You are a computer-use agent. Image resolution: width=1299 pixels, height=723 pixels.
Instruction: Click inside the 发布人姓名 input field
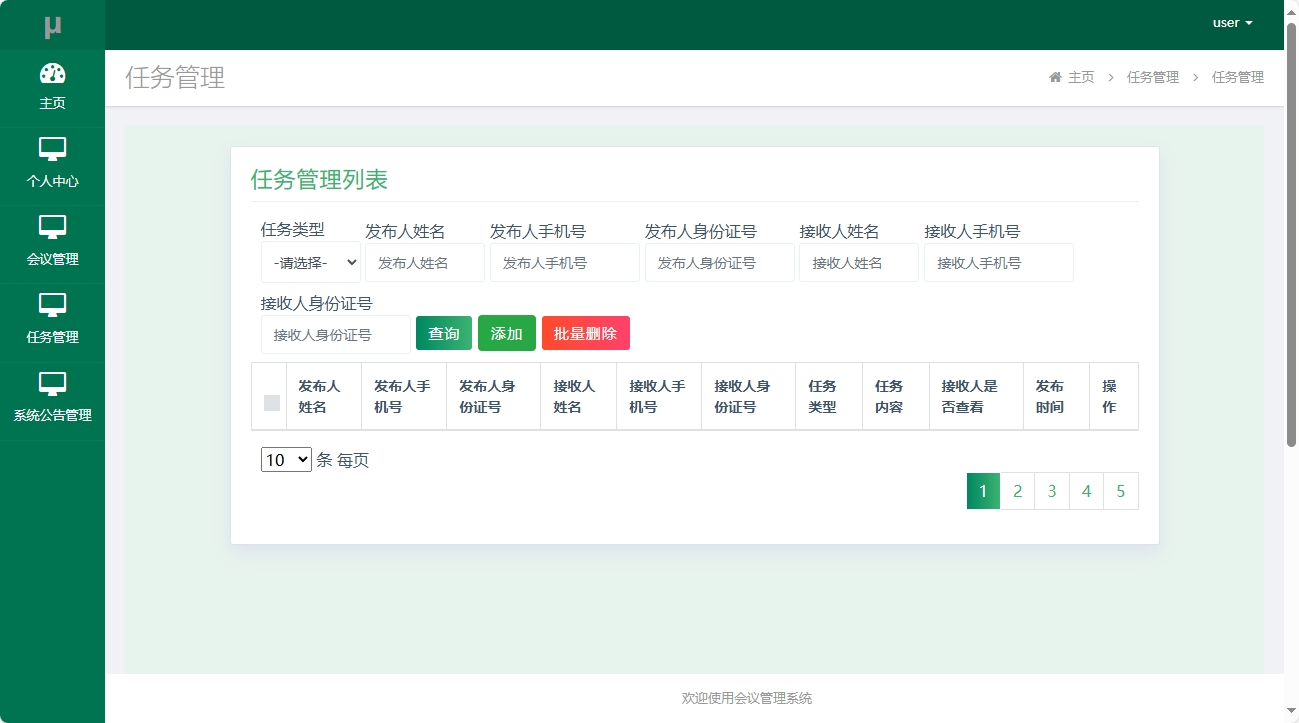[424, 262]
